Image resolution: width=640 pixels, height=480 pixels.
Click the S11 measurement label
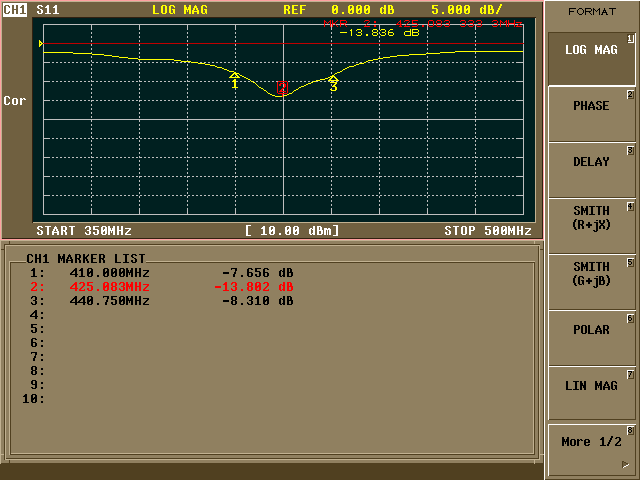48,10
